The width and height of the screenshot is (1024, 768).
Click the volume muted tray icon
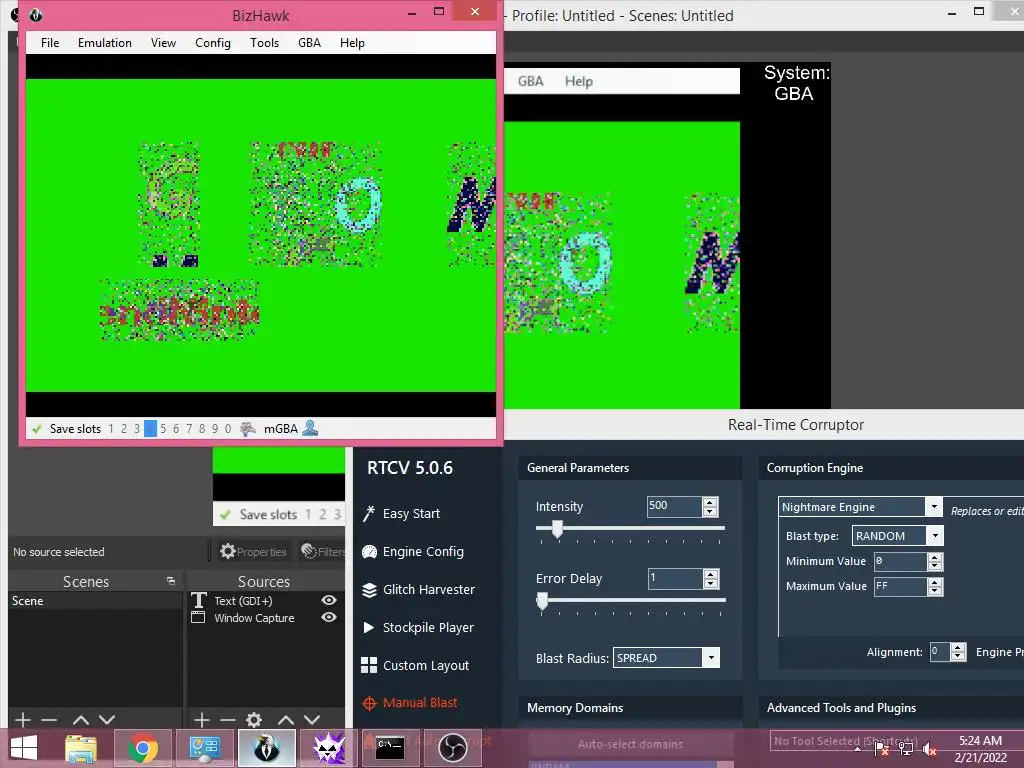(930, 749)
